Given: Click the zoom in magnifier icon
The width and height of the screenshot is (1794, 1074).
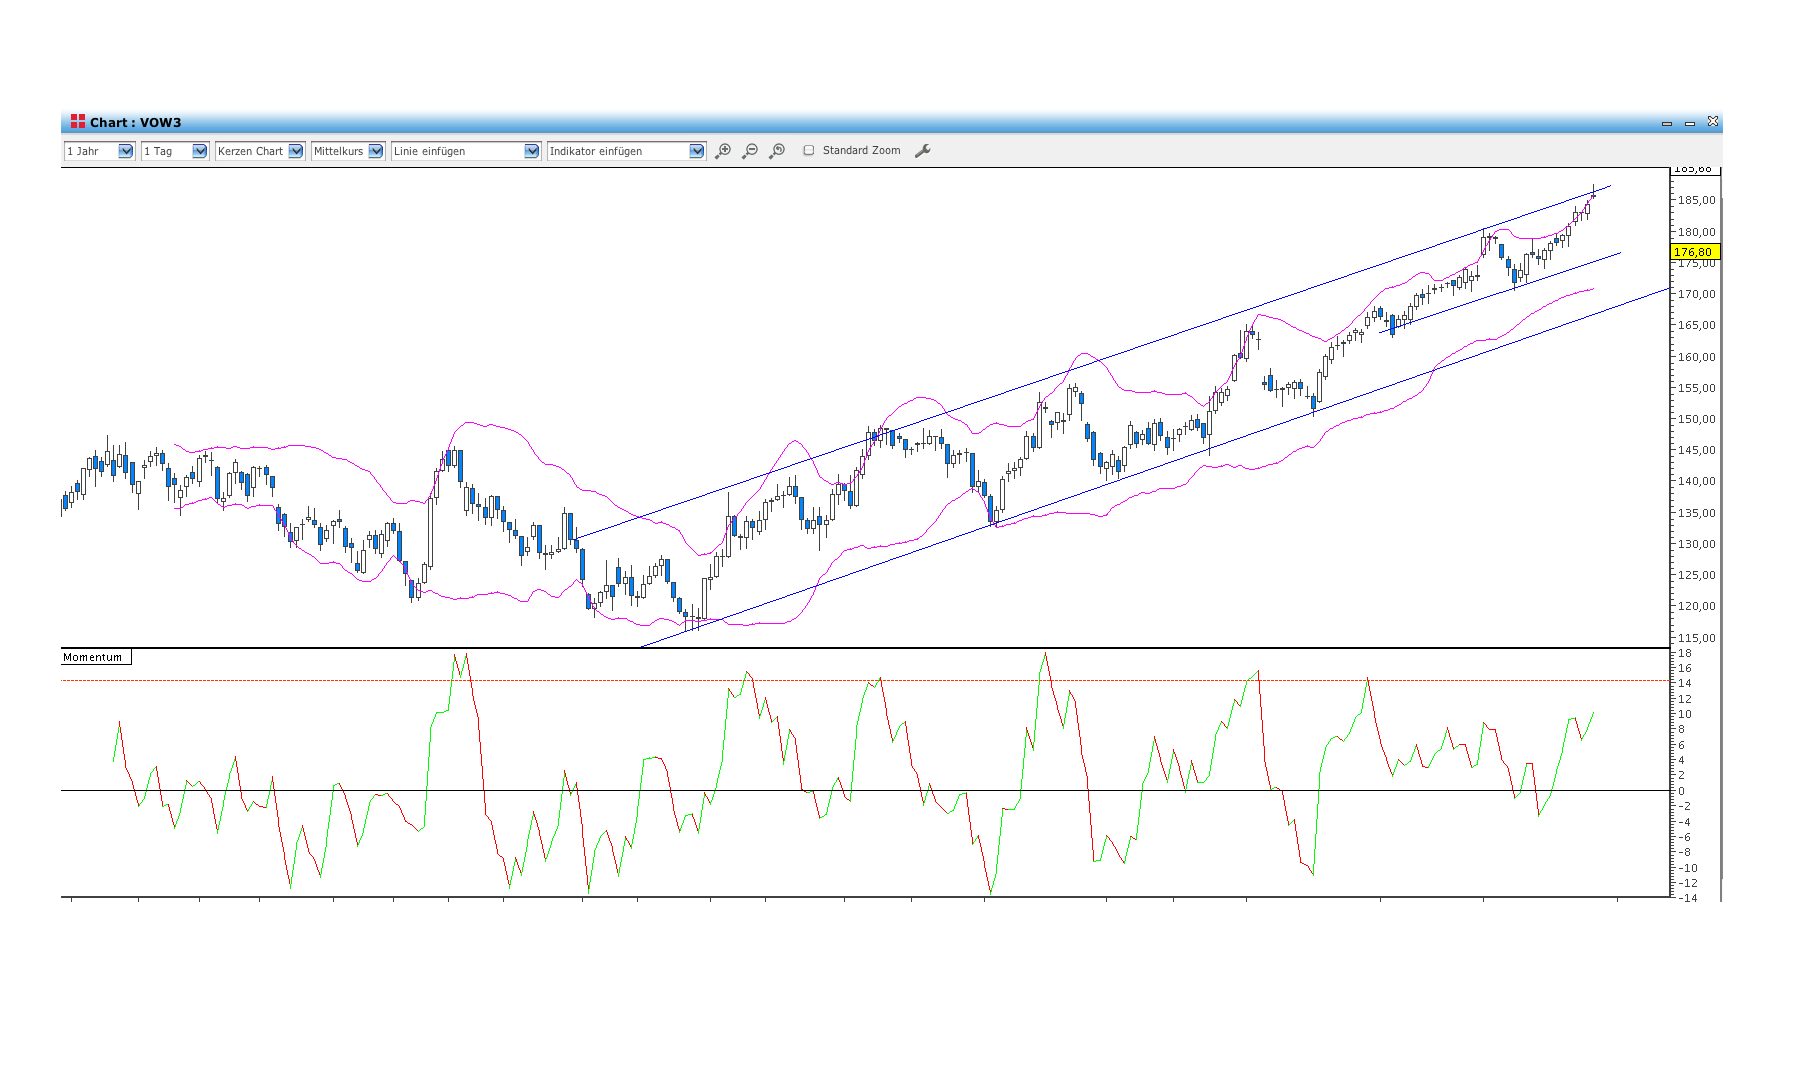Looking at the screenshot, I should click(x=723, y=151).
